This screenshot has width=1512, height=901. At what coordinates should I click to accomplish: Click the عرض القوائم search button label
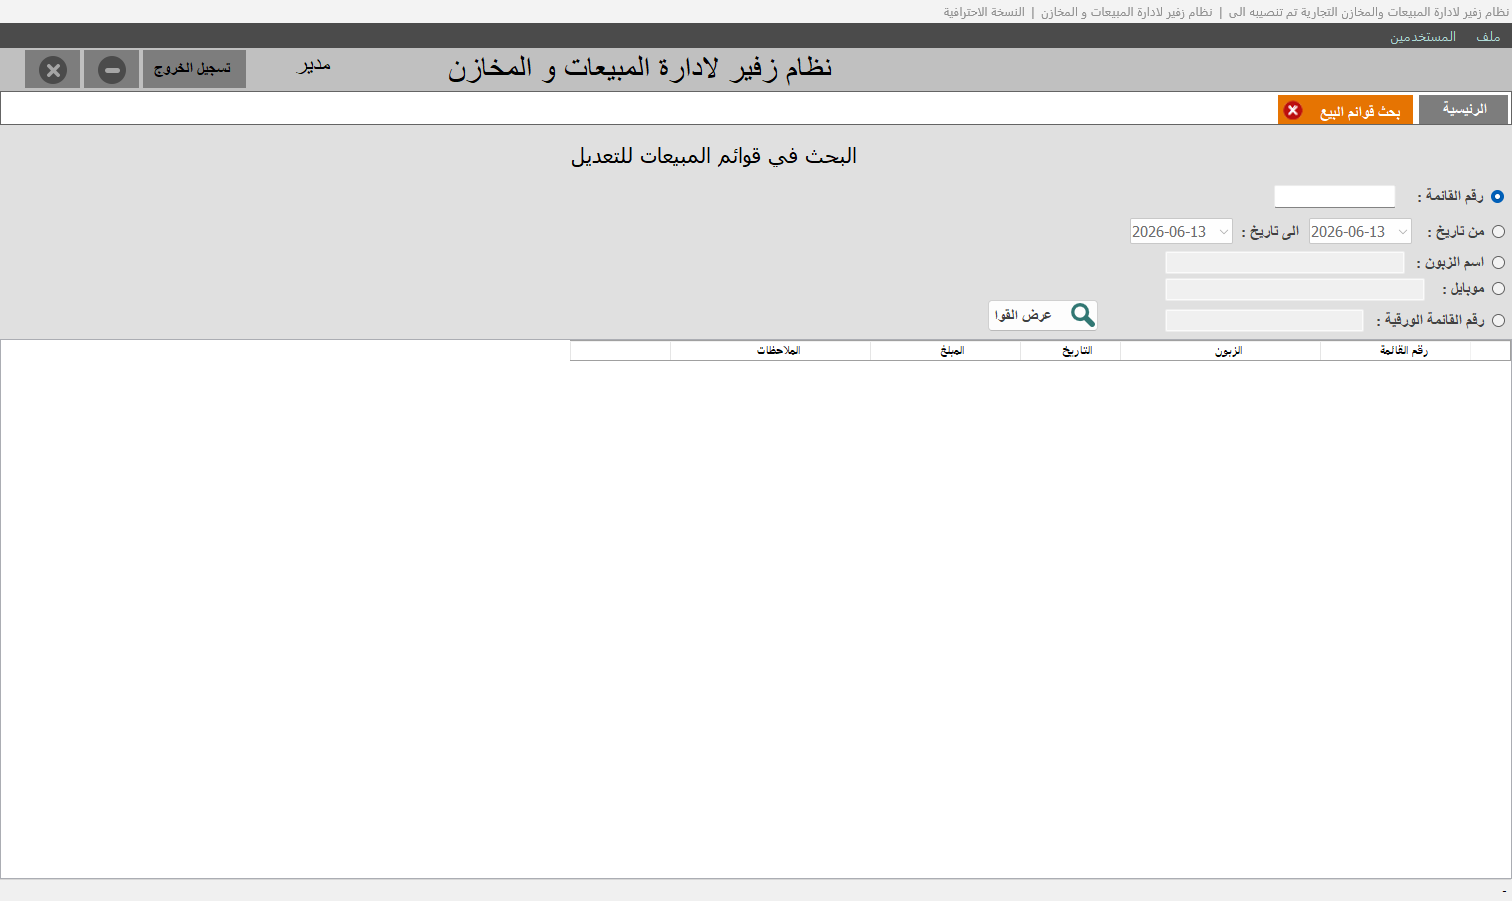pos(1024,315)
